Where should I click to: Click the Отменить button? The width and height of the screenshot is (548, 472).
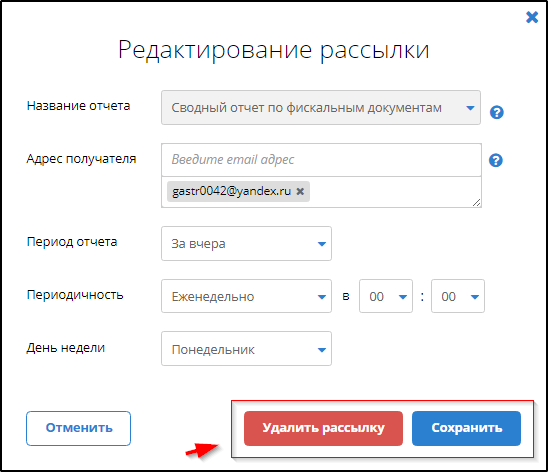click(x=79, y=428)
